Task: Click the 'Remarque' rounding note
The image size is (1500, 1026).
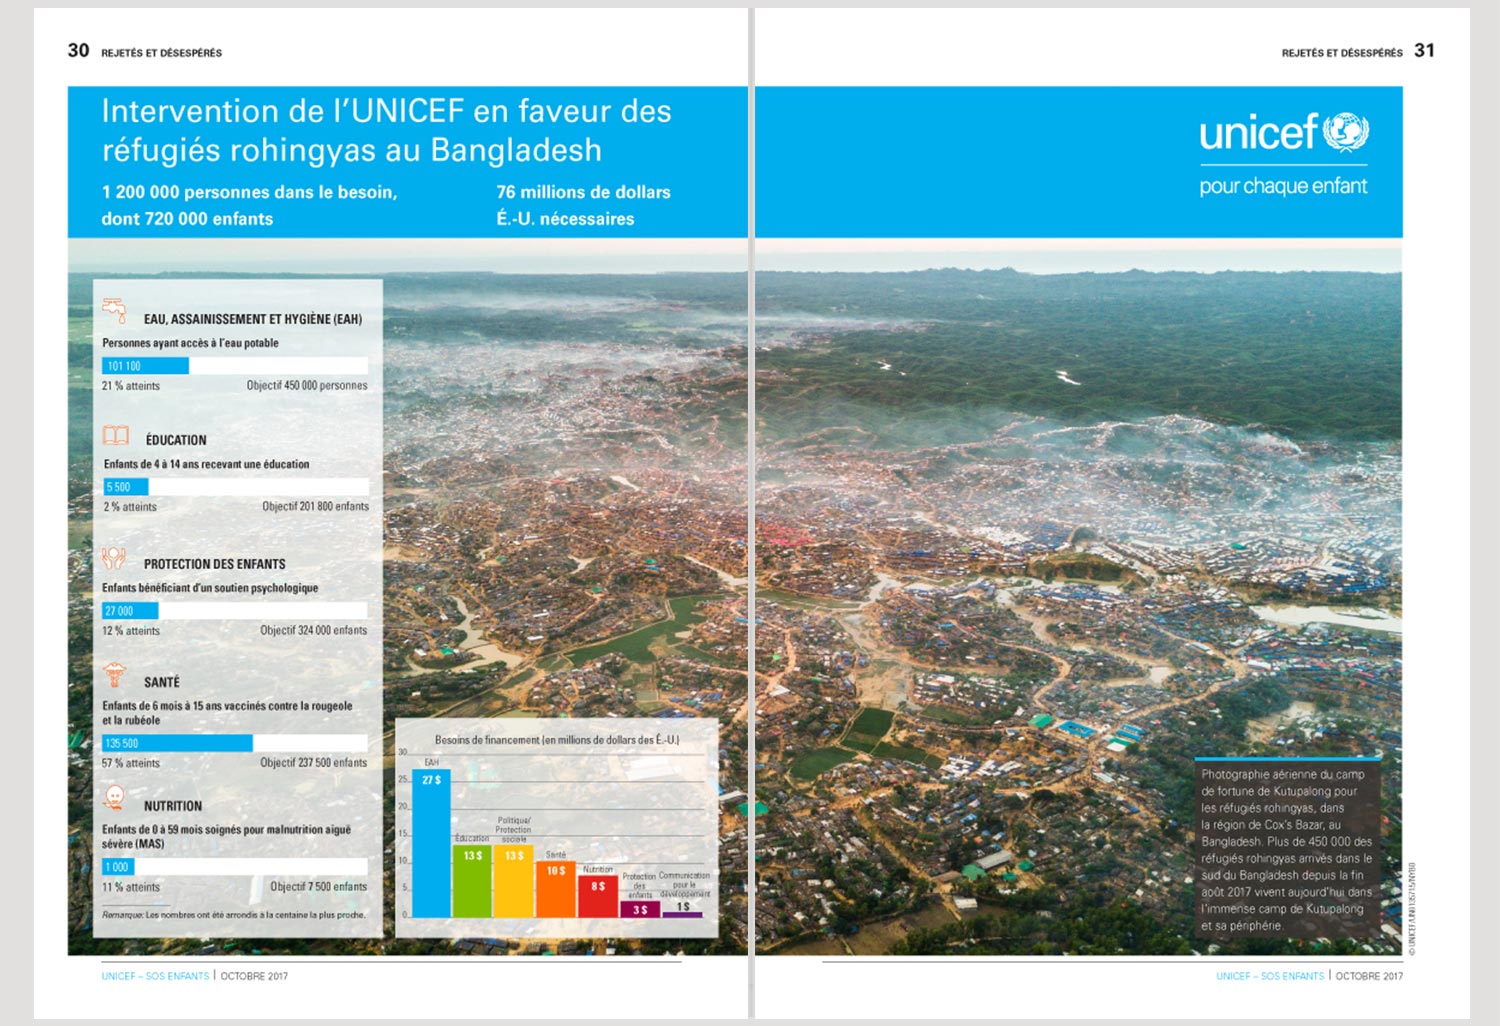Action: 233,915
